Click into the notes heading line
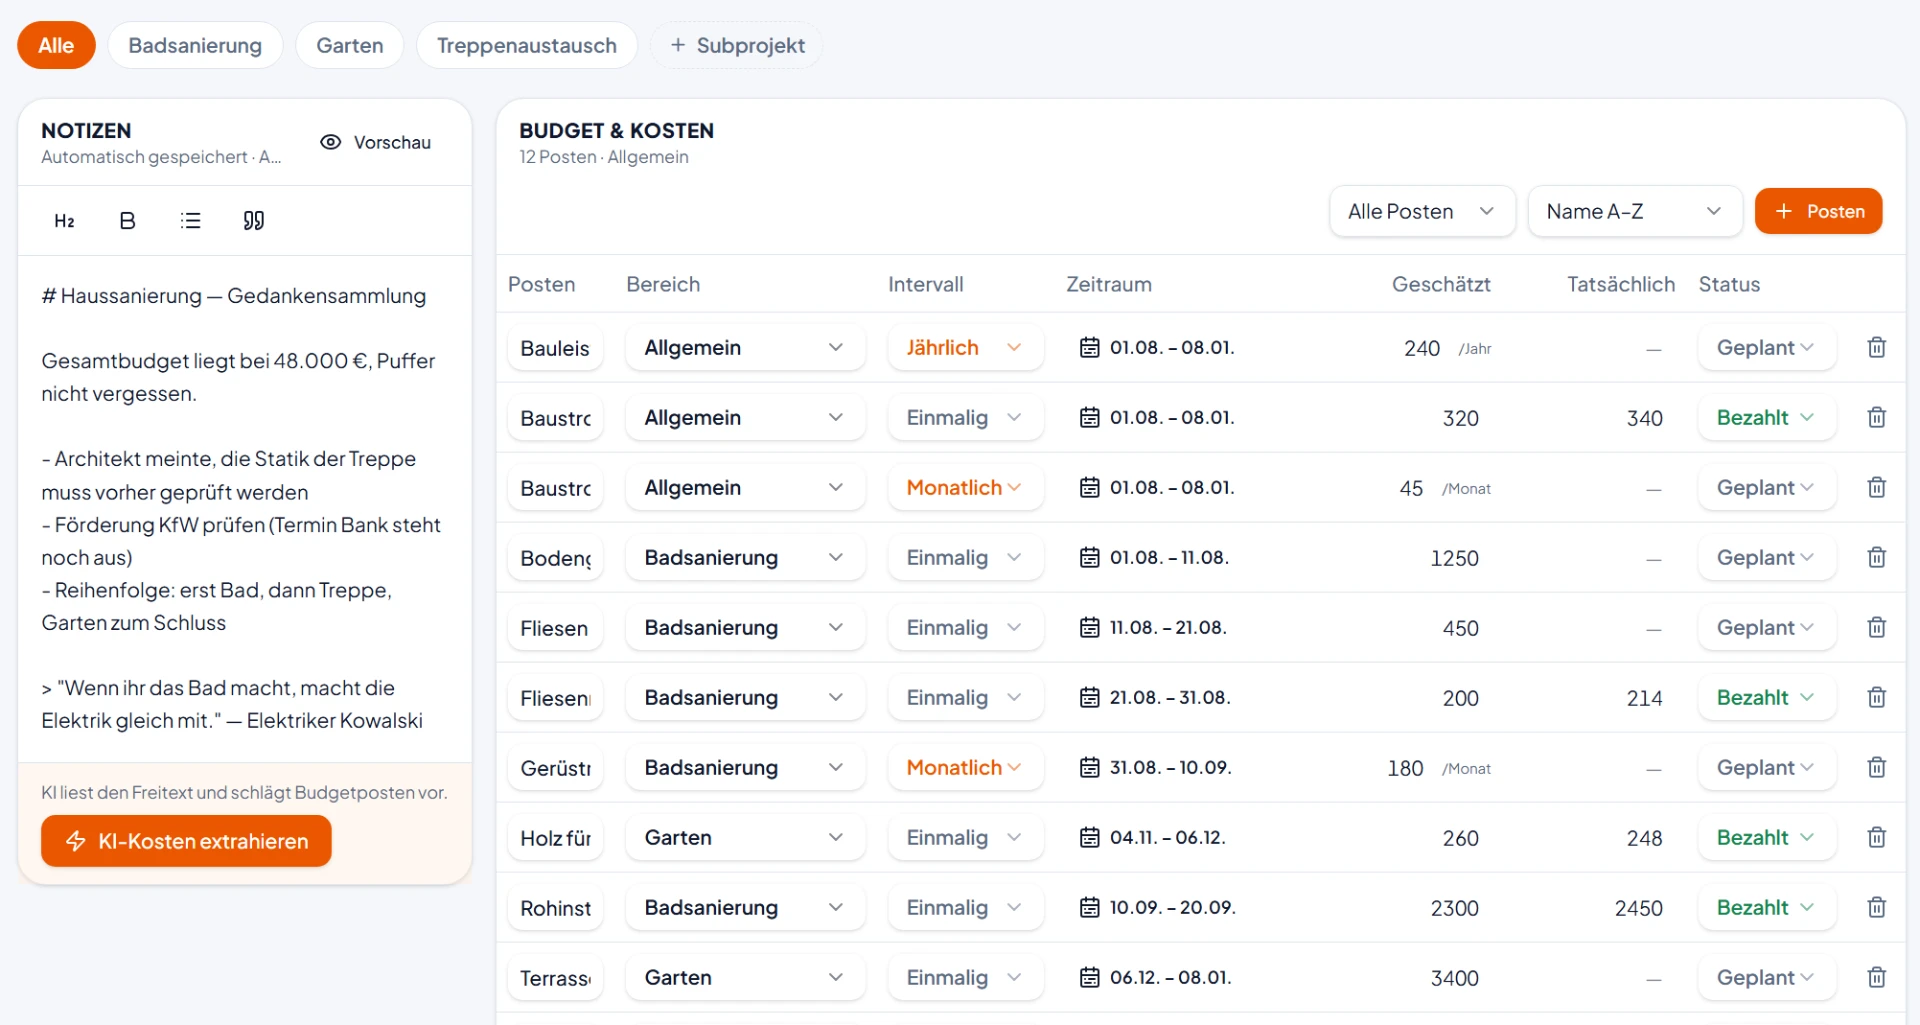 [x=234, y=296]
